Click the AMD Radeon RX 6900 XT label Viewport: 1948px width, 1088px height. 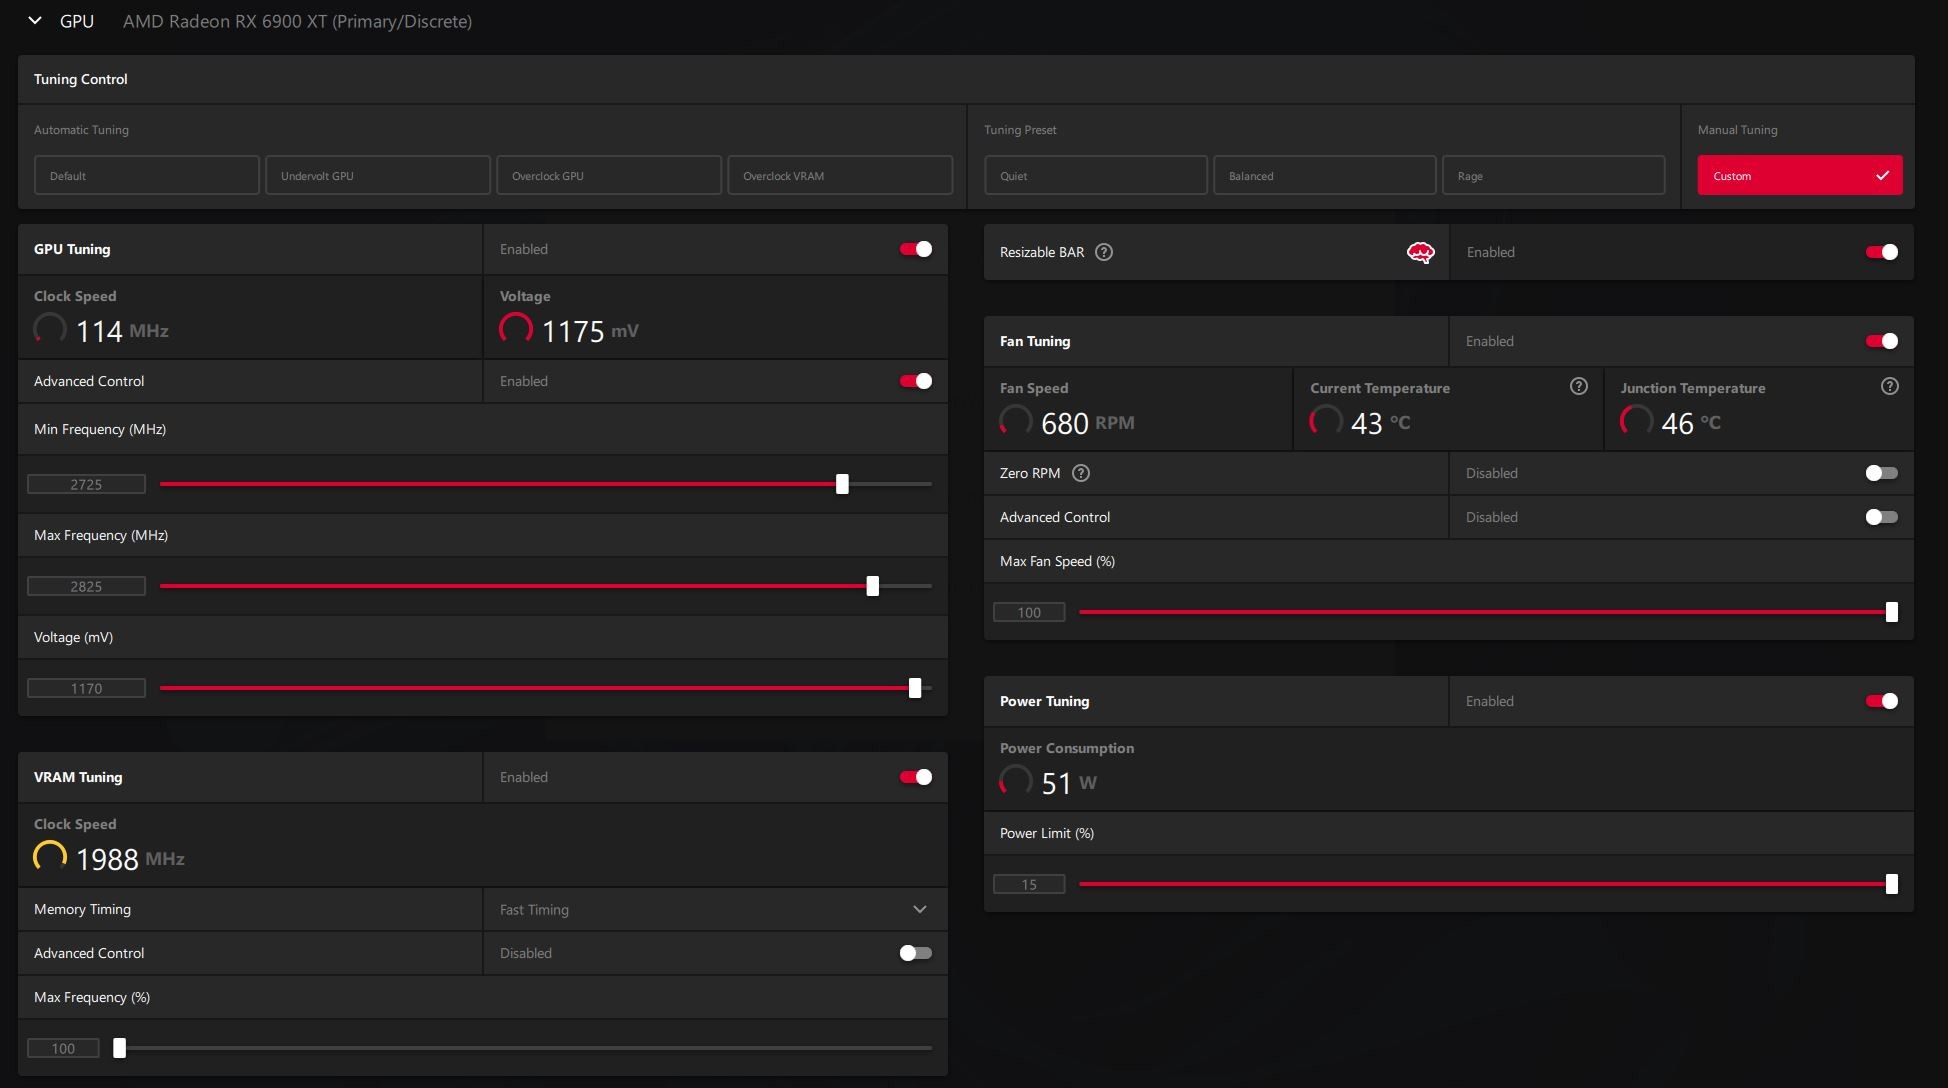click(x=297, y=21)
